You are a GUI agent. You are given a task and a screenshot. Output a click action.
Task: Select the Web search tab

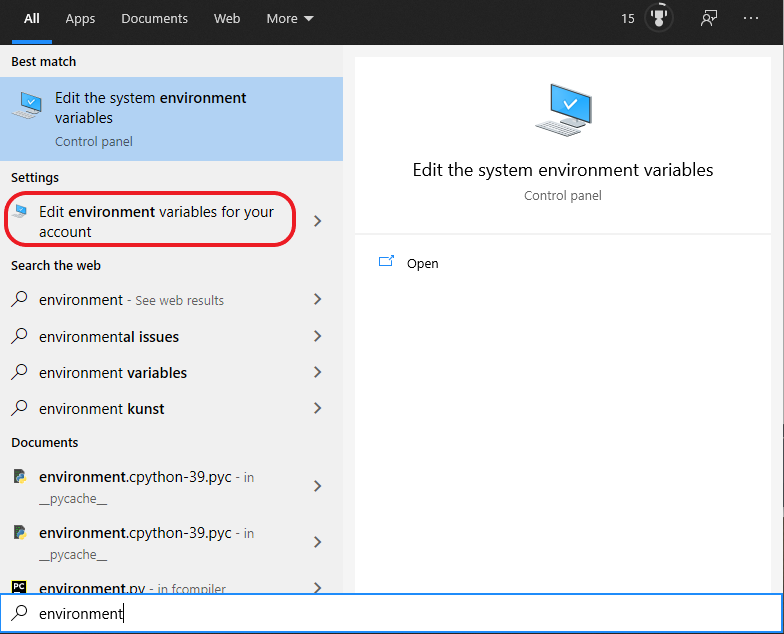(x=227, y=18)
